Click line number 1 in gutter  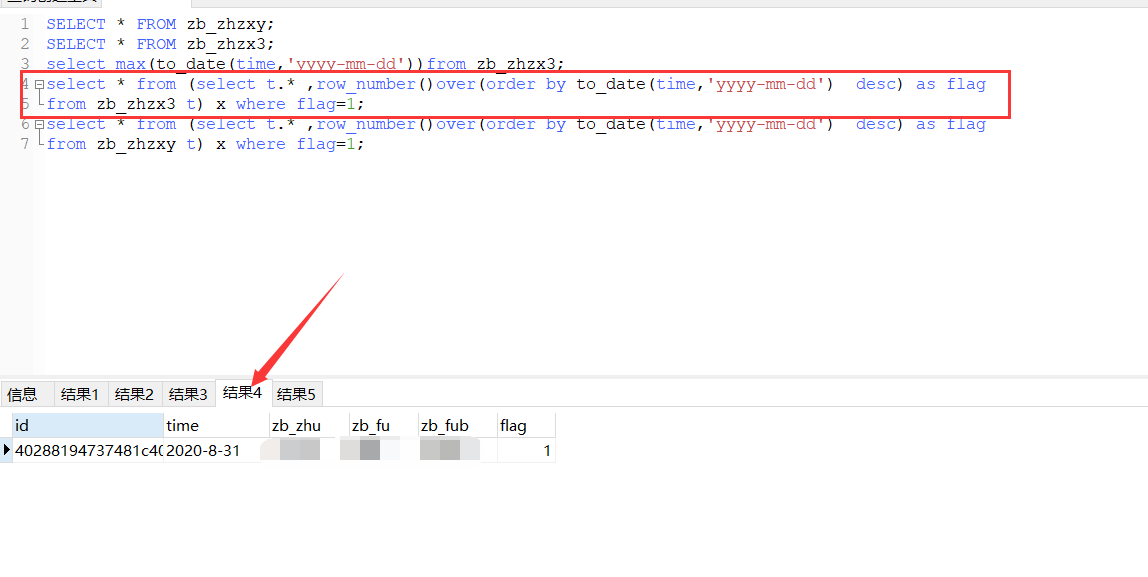pos(25,24)
